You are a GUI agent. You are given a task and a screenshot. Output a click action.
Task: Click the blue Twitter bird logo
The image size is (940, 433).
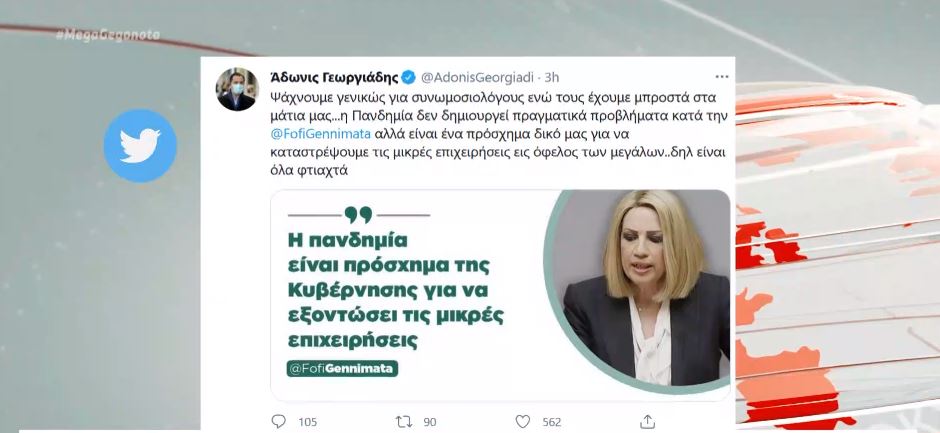pyautogui.click(x=140, y=146)
